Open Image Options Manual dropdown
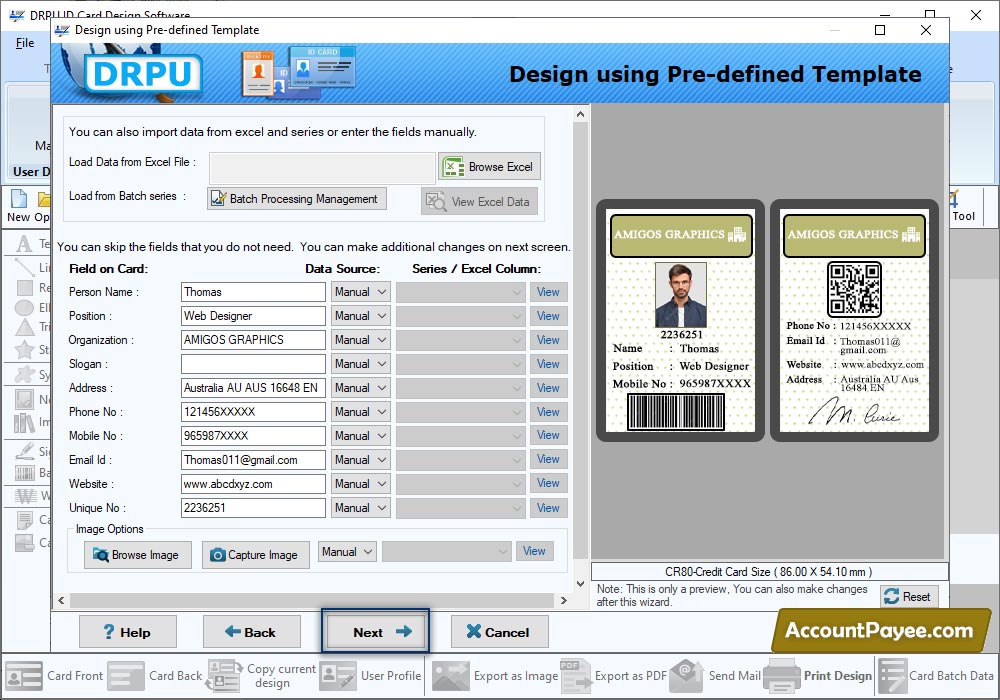Viewport: 1000px width, 700px height. point(347,551)
